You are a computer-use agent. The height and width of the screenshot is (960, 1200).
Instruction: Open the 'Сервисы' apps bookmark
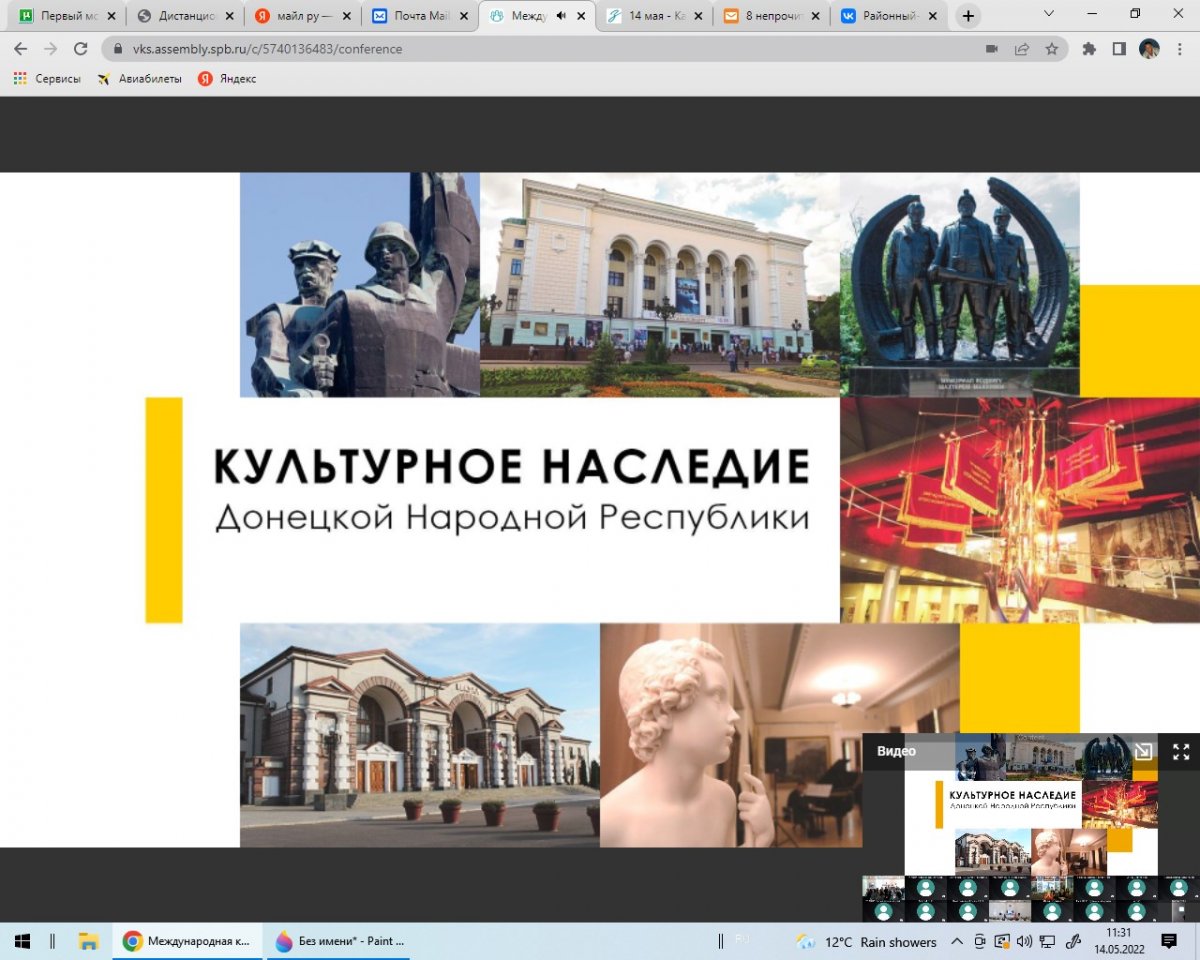[x=47, y=79]
